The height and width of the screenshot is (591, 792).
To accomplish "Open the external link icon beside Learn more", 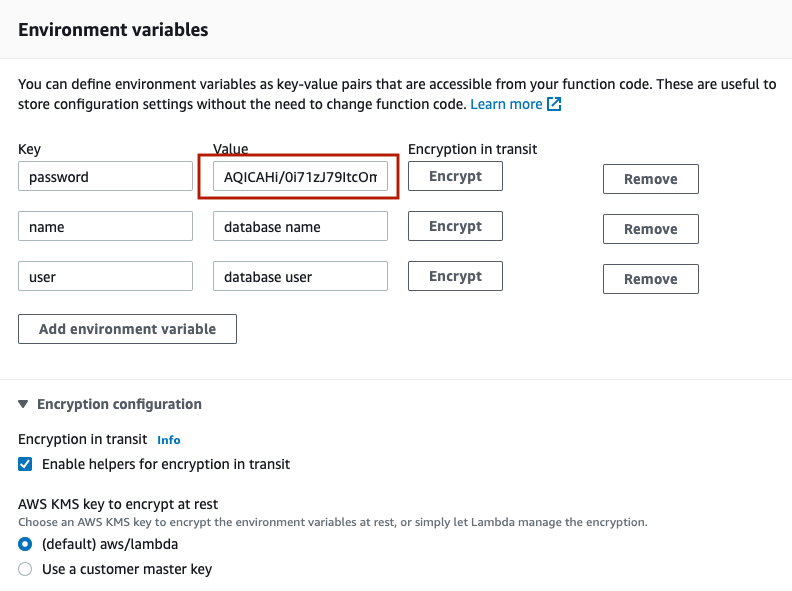I will 554,104.
